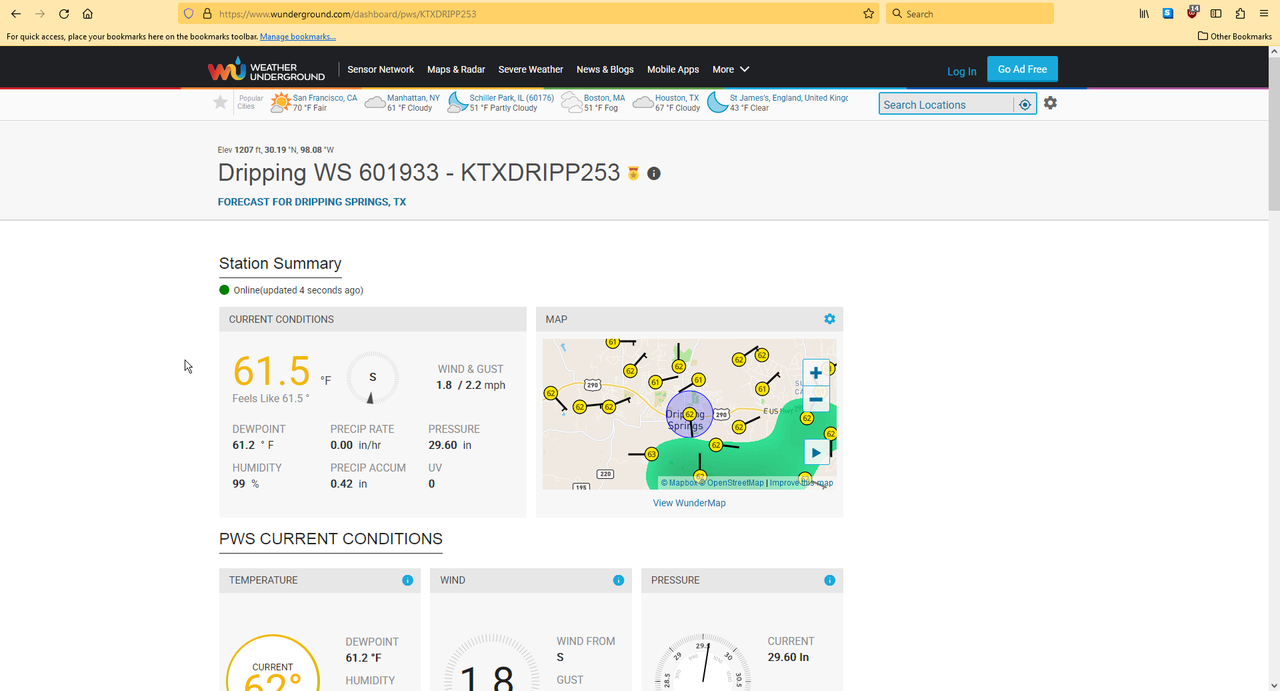The image size is (1280, 691).
Task: Open the Other Bookmarks folder
Action: click(1235, 36)
